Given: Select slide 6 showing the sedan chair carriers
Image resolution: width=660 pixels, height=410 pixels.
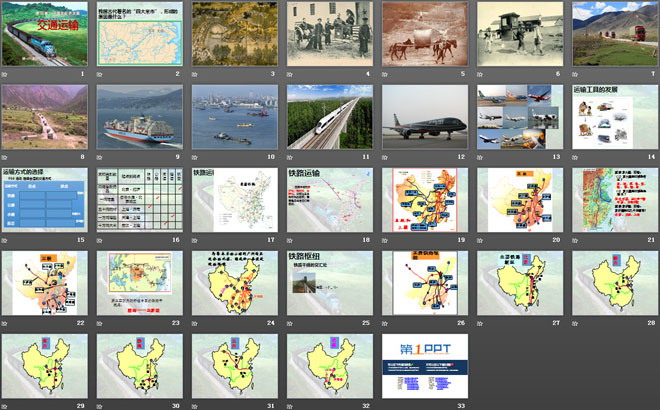Looking at the screenshot, I should [520, 34].
